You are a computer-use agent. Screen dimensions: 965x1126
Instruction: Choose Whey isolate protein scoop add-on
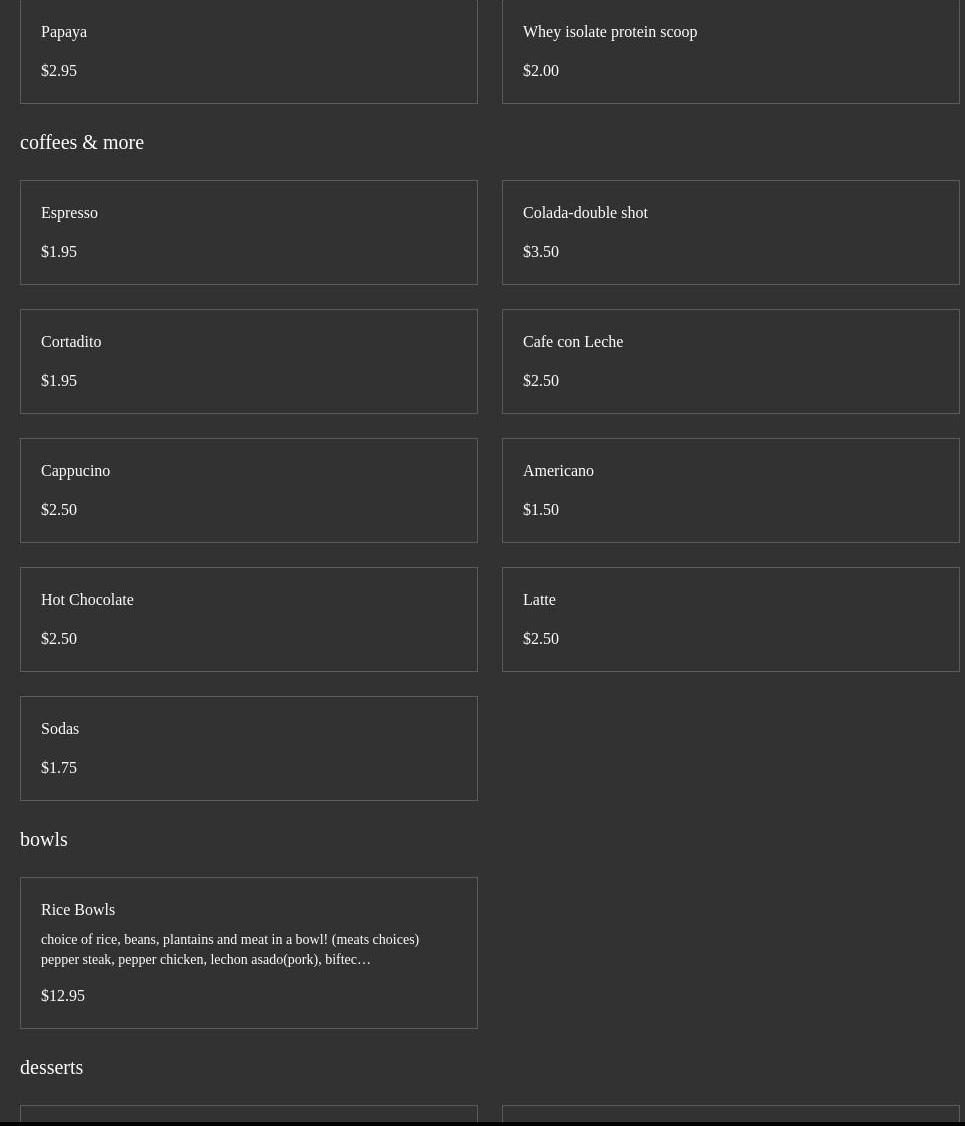730,50
